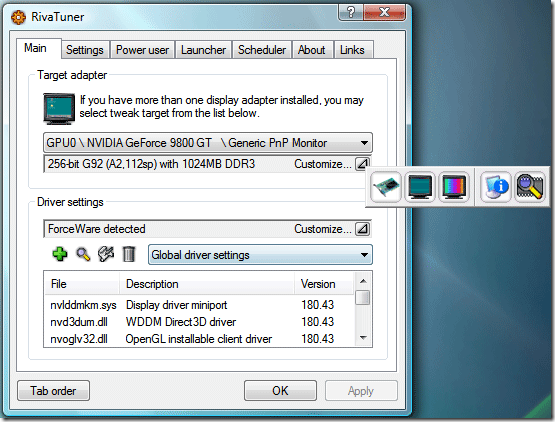The image size is (555, 422).
Task: Click the trash can delete profile icon
Action: tap(129, 254)
